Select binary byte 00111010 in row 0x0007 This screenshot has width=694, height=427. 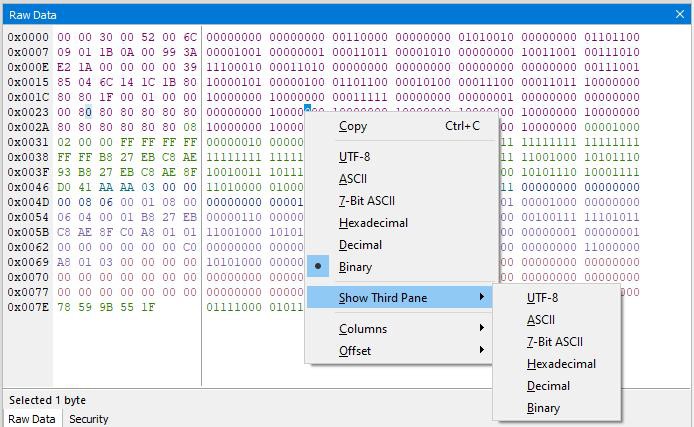(x=612, y=52)
